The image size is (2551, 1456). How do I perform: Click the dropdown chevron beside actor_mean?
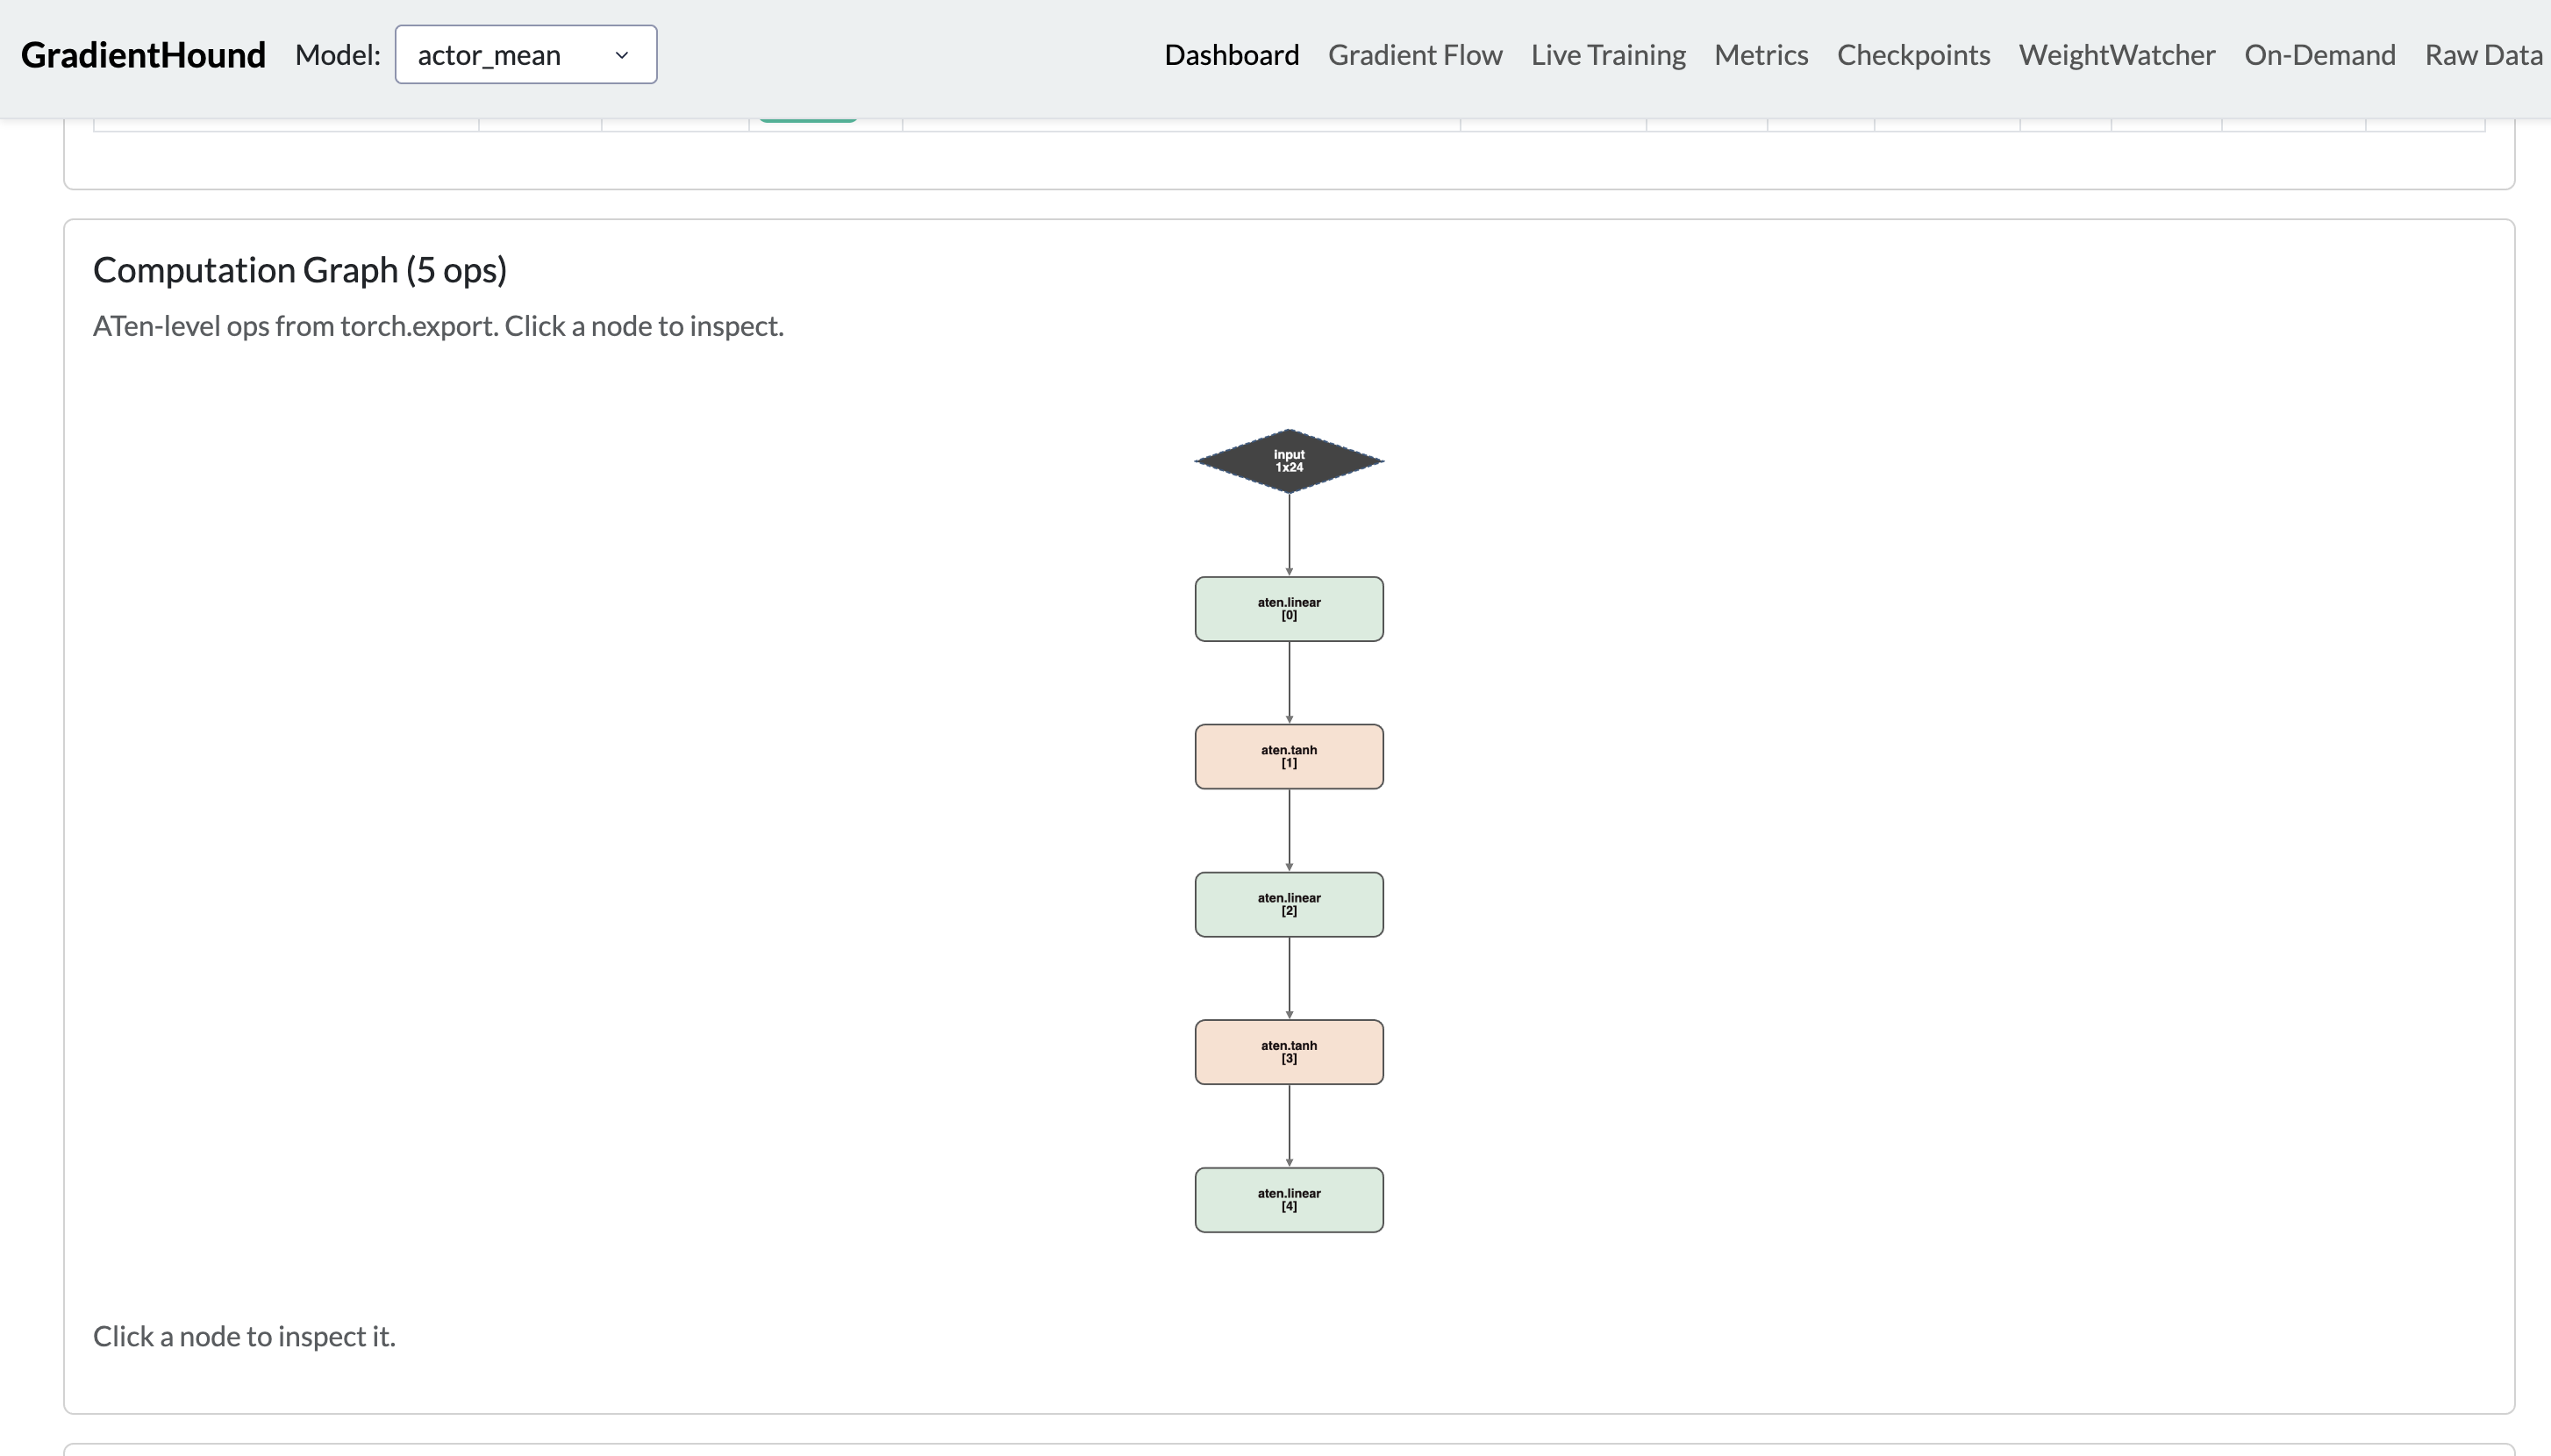pos(622,55)
